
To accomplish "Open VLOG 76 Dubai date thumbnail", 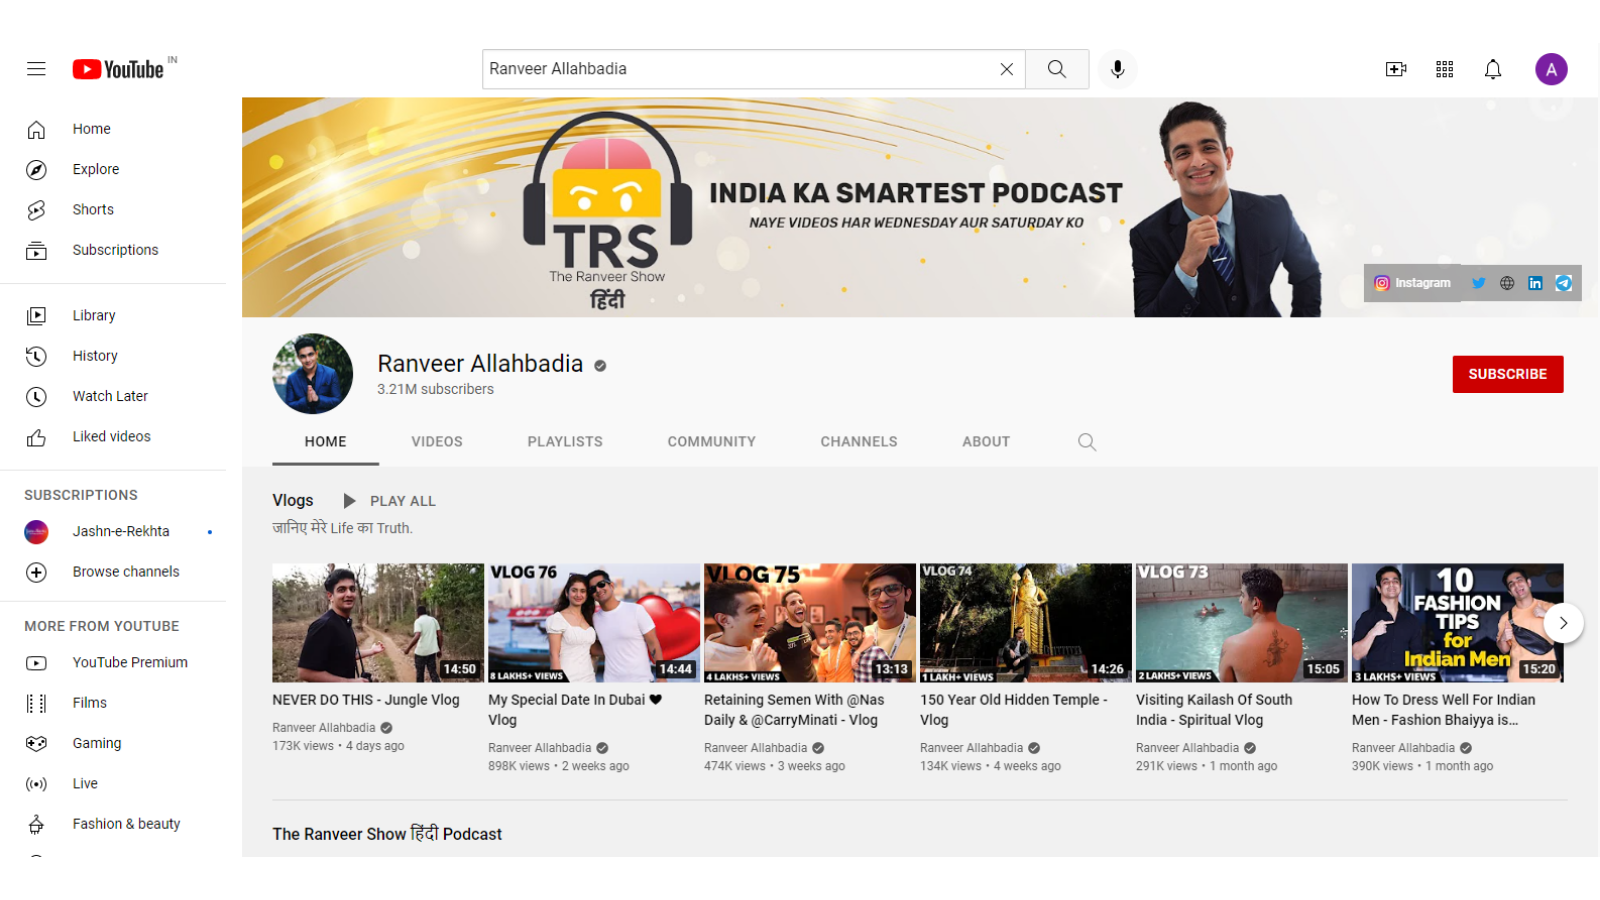I will point(594,623).
